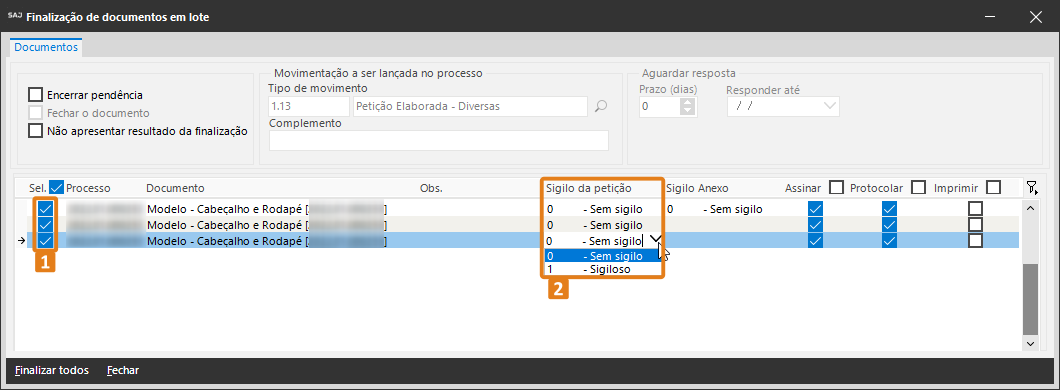Image resolution: width=1060 pixels, height=390 pixels.
Task: Toggle Encerrar pendência checkbox
Action: [35, 95]
